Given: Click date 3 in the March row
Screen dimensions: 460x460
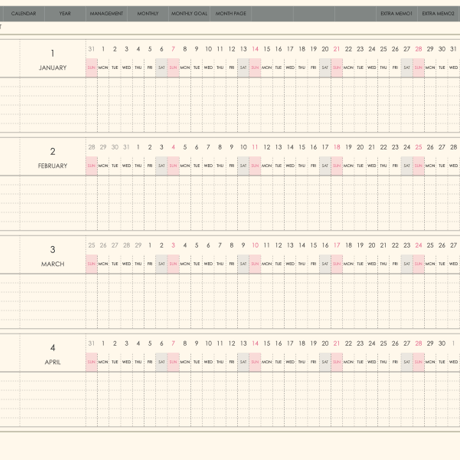Looking at the screenshot, I should pyautogui.click(x=173, y=245).
